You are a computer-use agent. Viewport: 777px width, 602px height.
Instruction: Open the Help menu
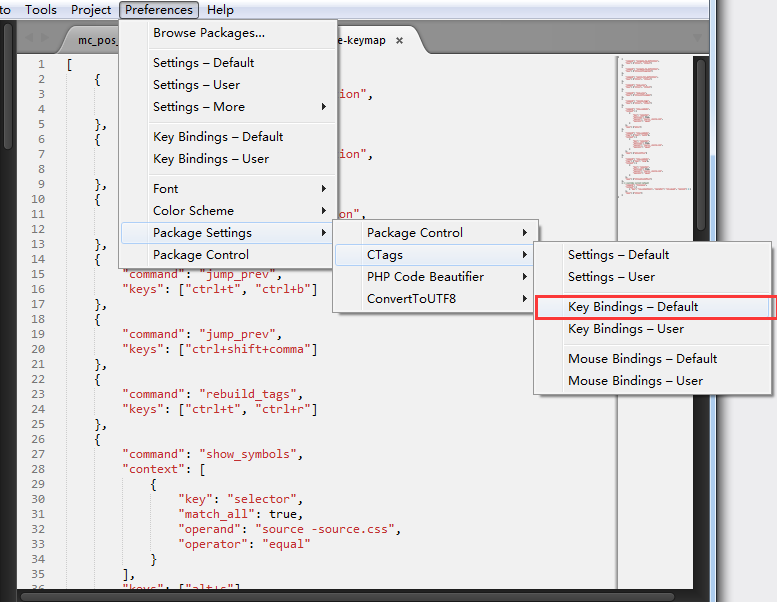click(x=220, y=10)
